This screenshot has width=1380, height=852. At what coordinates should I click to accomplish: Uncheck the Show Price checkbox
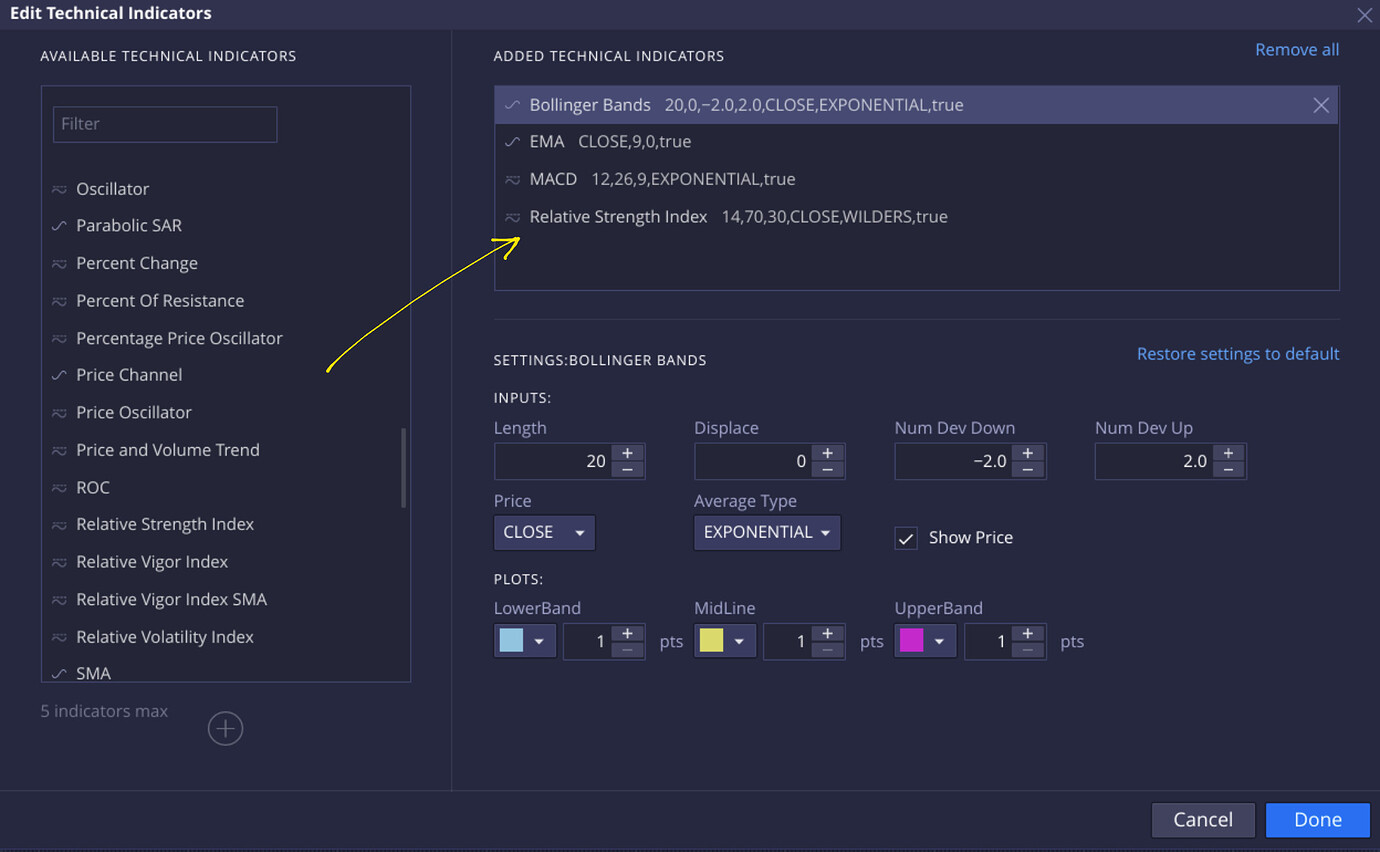click(x=905, y=537)
